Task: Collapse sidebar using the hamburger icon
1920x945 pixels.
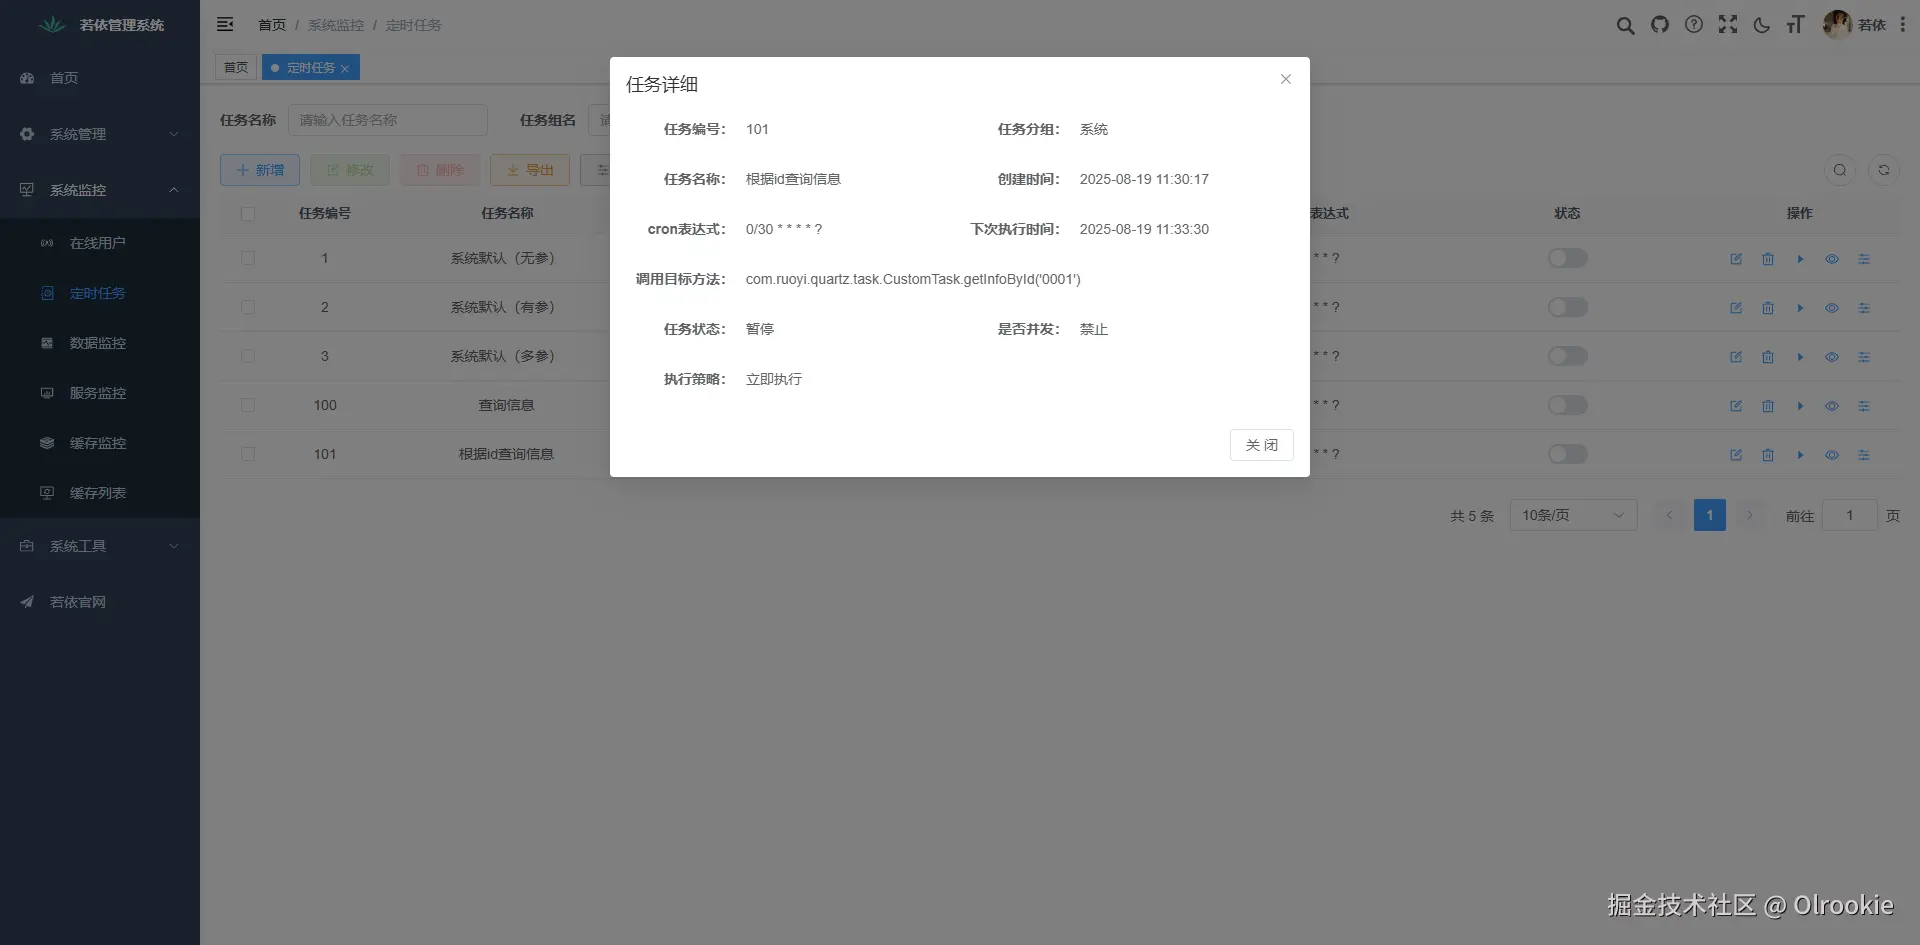Action: (x=225, y=25)
